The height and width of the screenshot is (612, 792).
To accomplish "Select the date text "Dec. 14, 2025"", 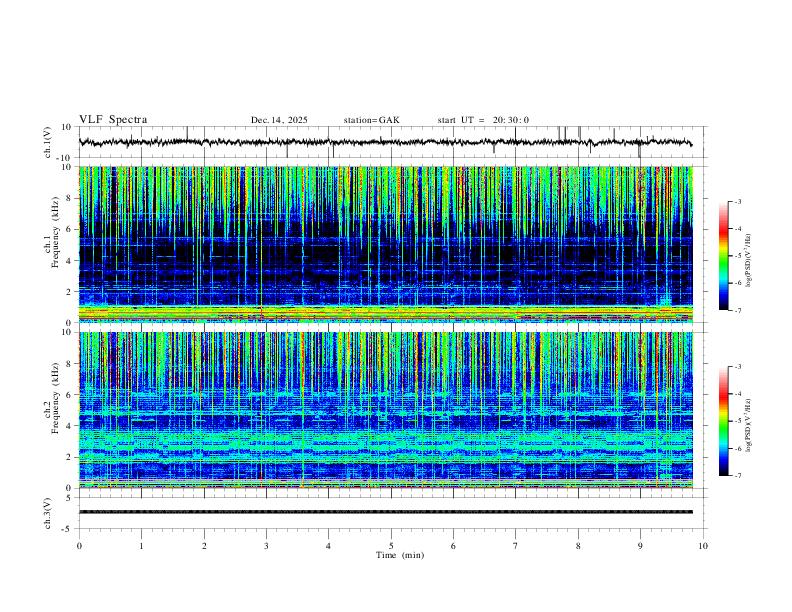I will point(279,120).
